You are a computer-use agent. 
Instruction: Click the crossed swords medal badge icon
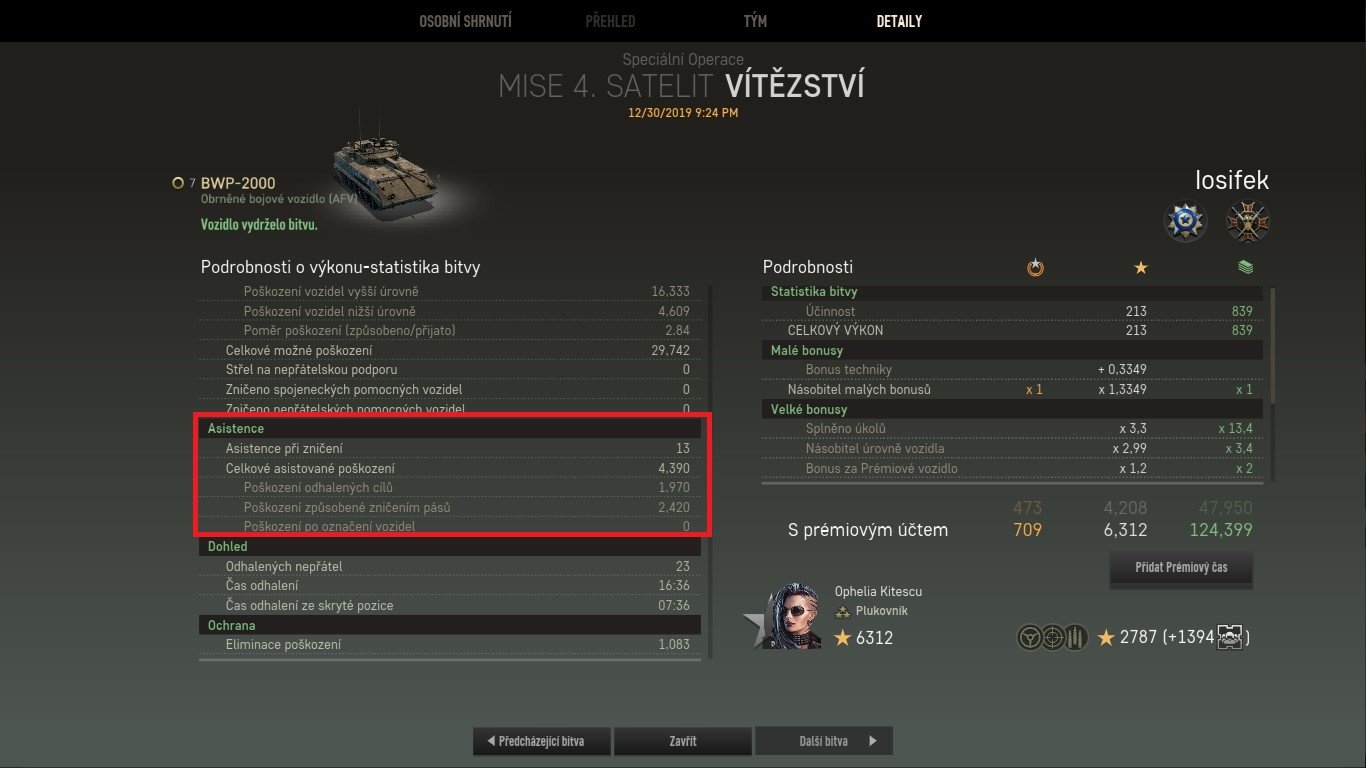pyautogui.click(x=1248, y=221)
